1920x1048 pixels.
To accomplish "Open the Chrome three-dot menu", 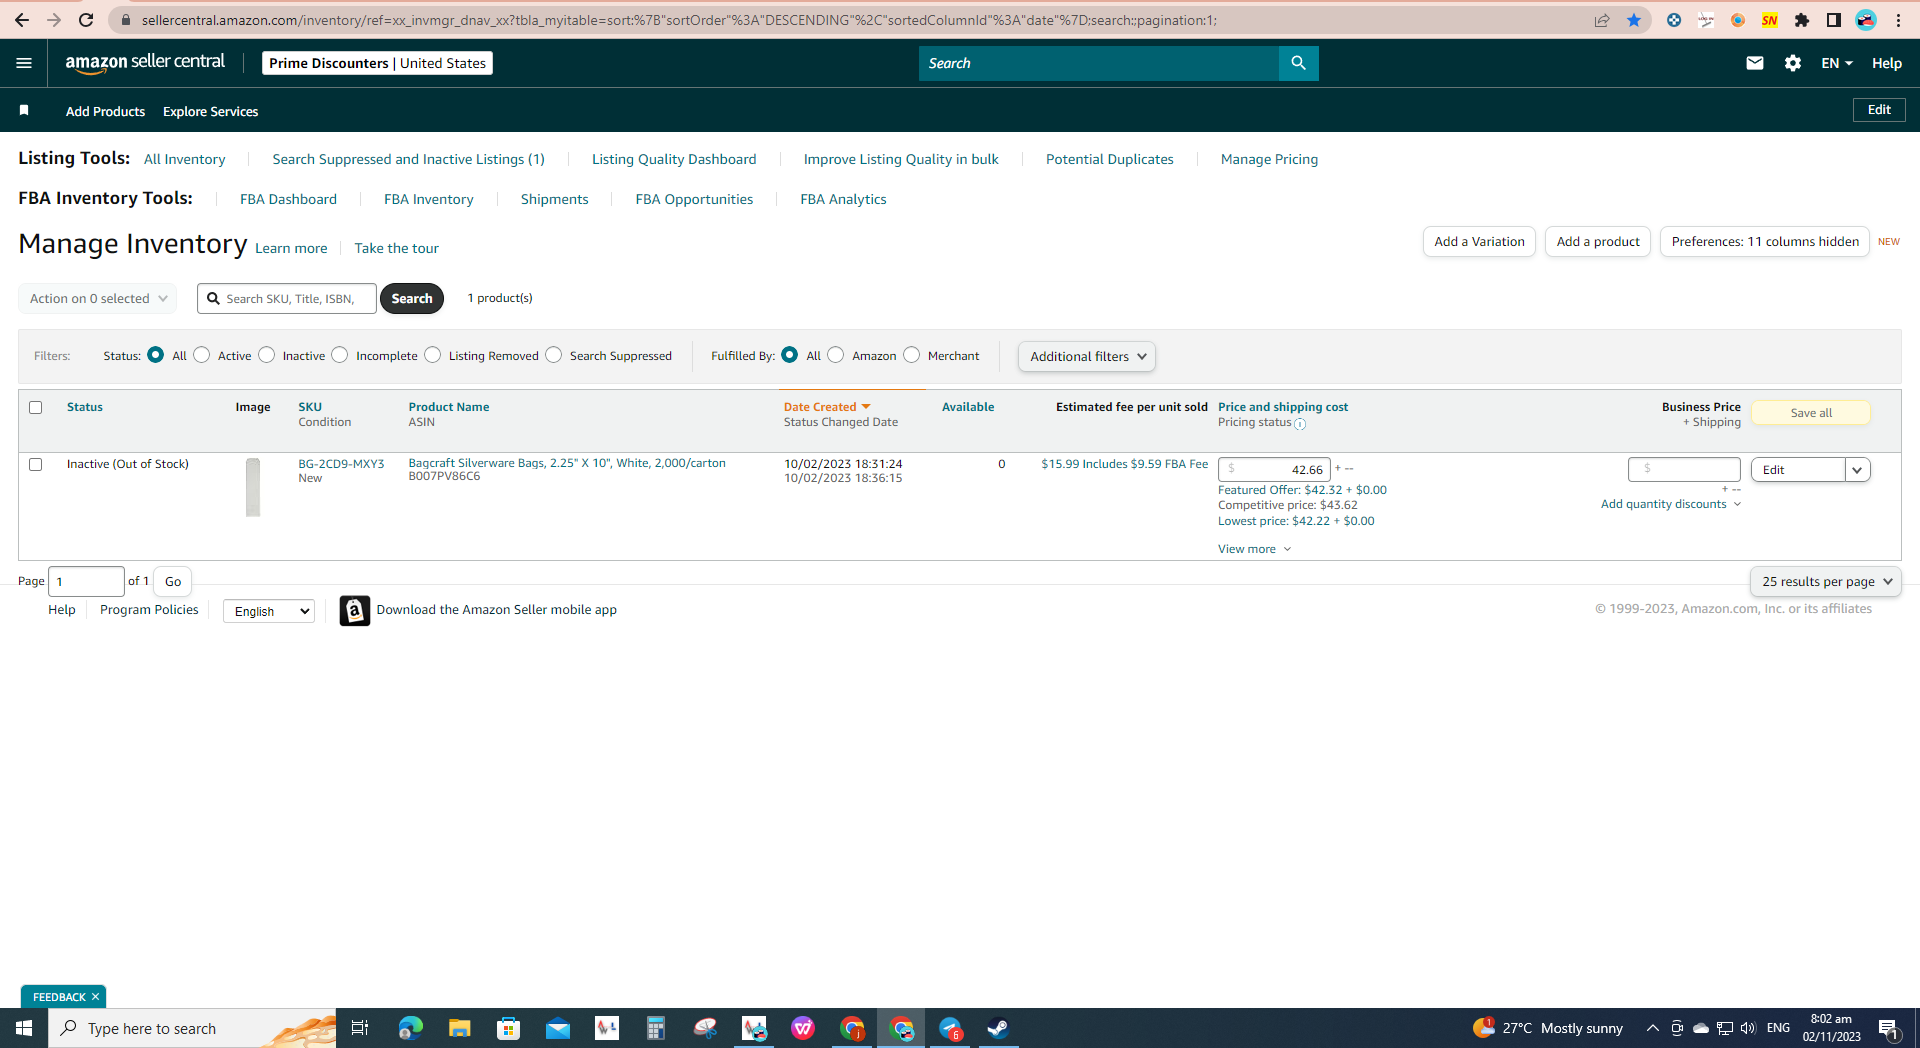I will click(1898, 20).
